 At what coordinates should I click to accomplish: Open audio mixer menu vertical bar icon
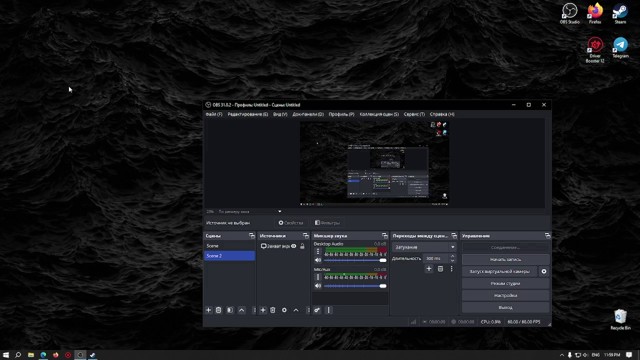(x=329, y=310)
